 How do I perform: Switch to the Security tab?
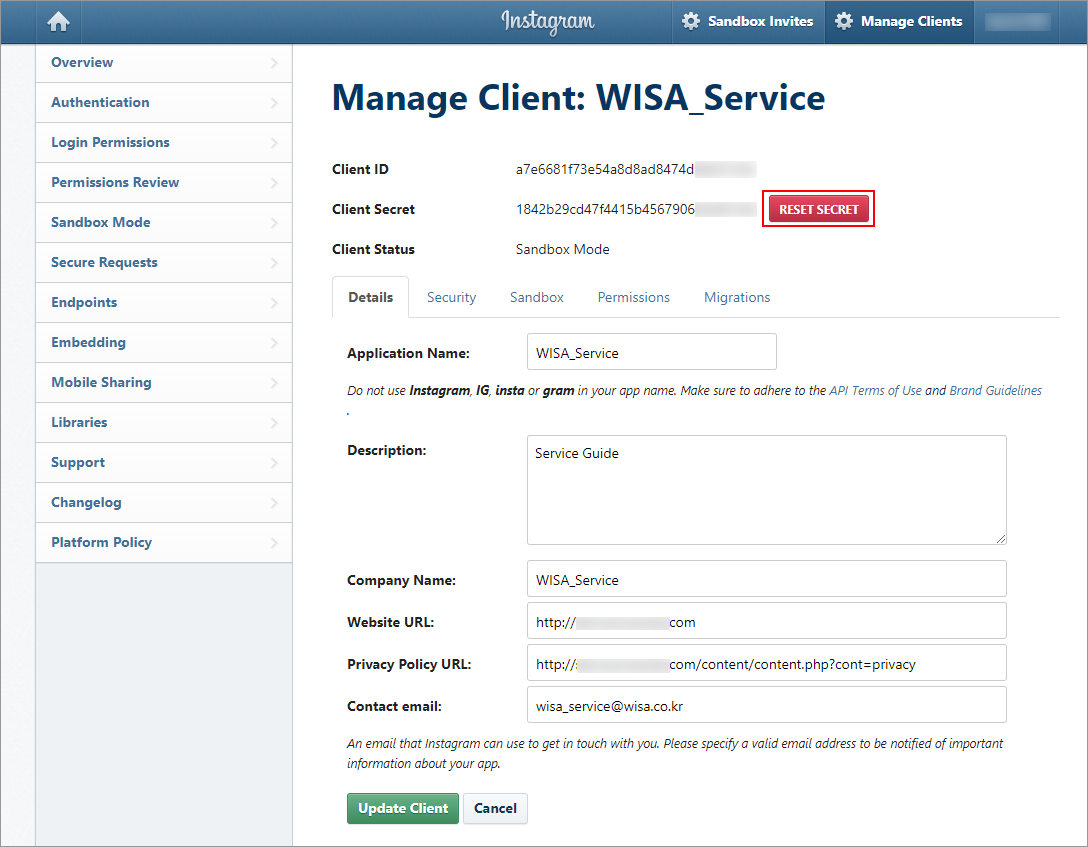451,297
